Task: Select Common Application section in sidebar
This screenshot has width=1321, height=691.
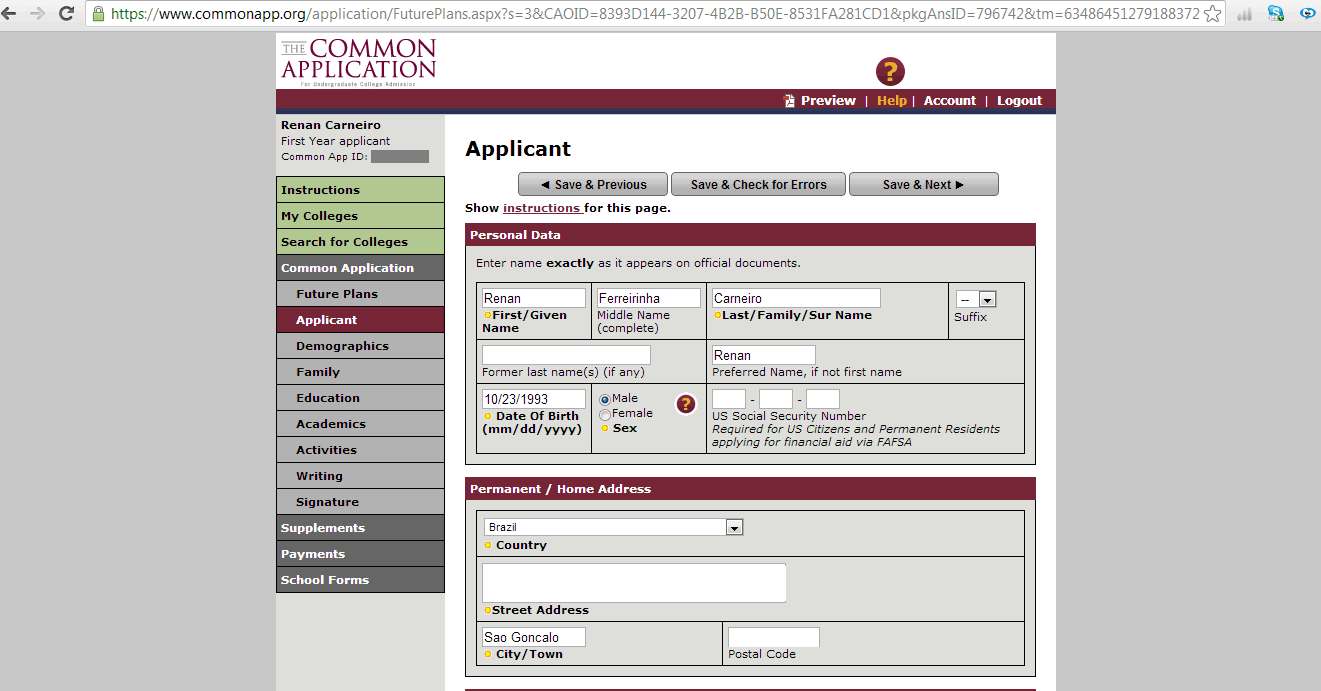Action: click(360, 268)
